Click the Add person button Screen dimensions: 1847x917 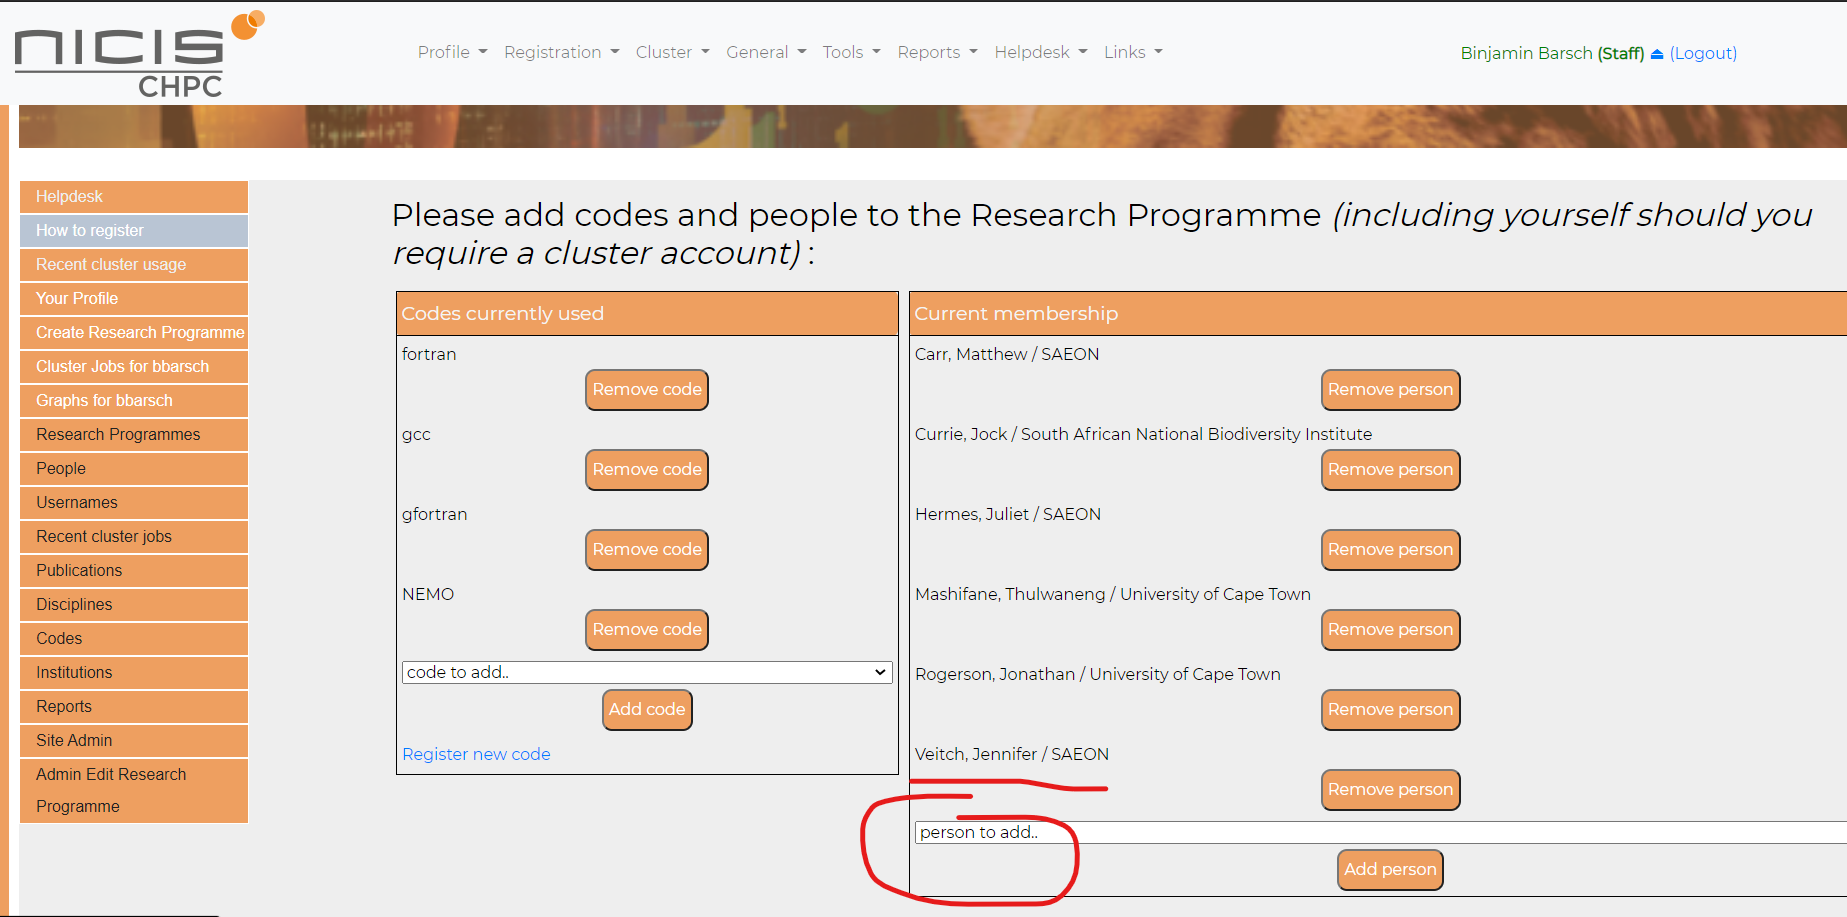(1390, 870)
